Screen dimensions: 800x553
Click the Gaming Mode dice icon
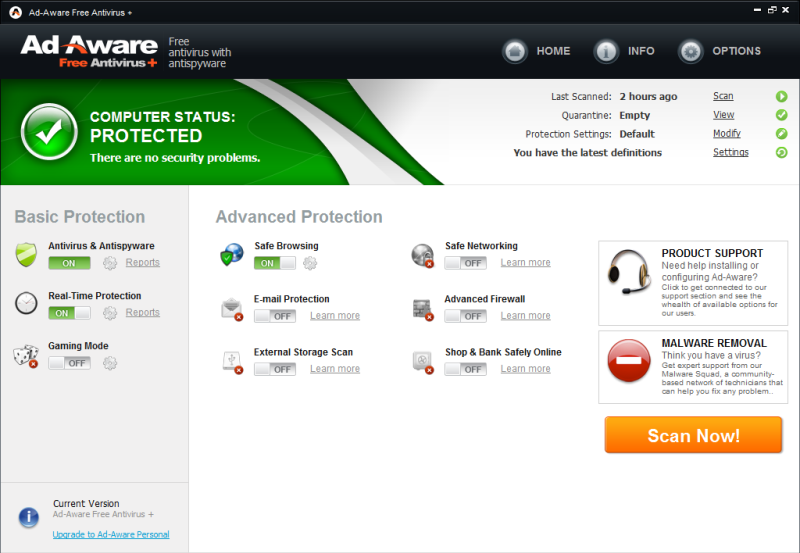pyautogui.click(x=26, y=356)
